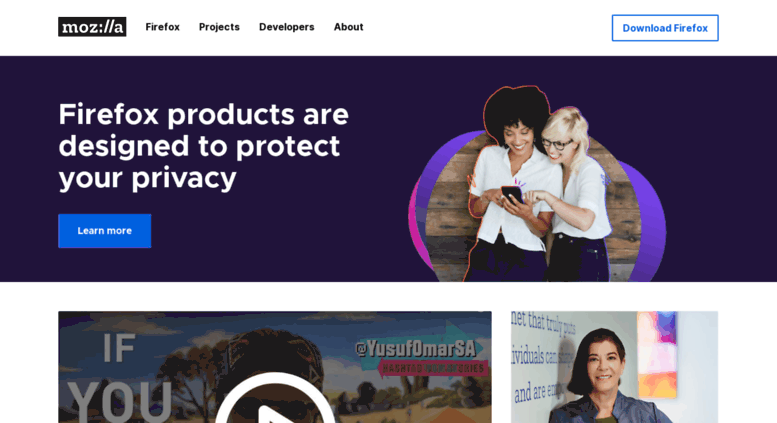Play the video with the circular play button
This screenshot has width=777, height=423.
point(276,400)
